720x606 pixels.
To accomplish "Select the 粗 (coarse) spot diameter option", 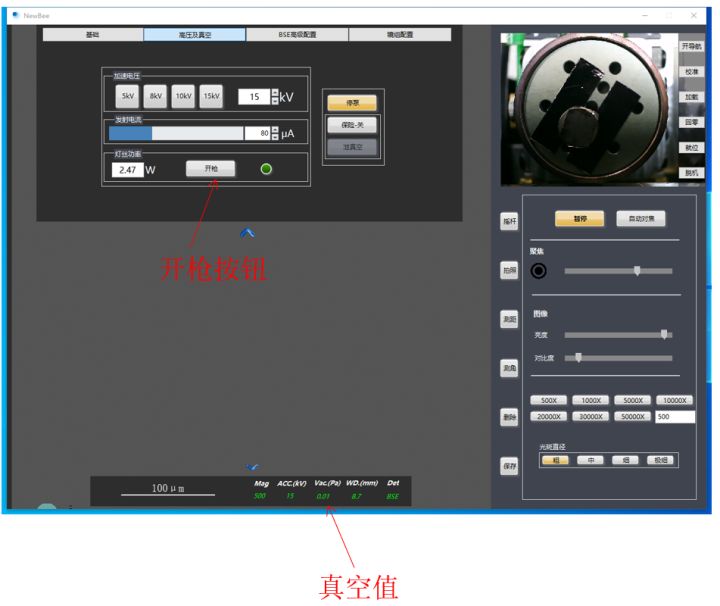I will 555,460.
